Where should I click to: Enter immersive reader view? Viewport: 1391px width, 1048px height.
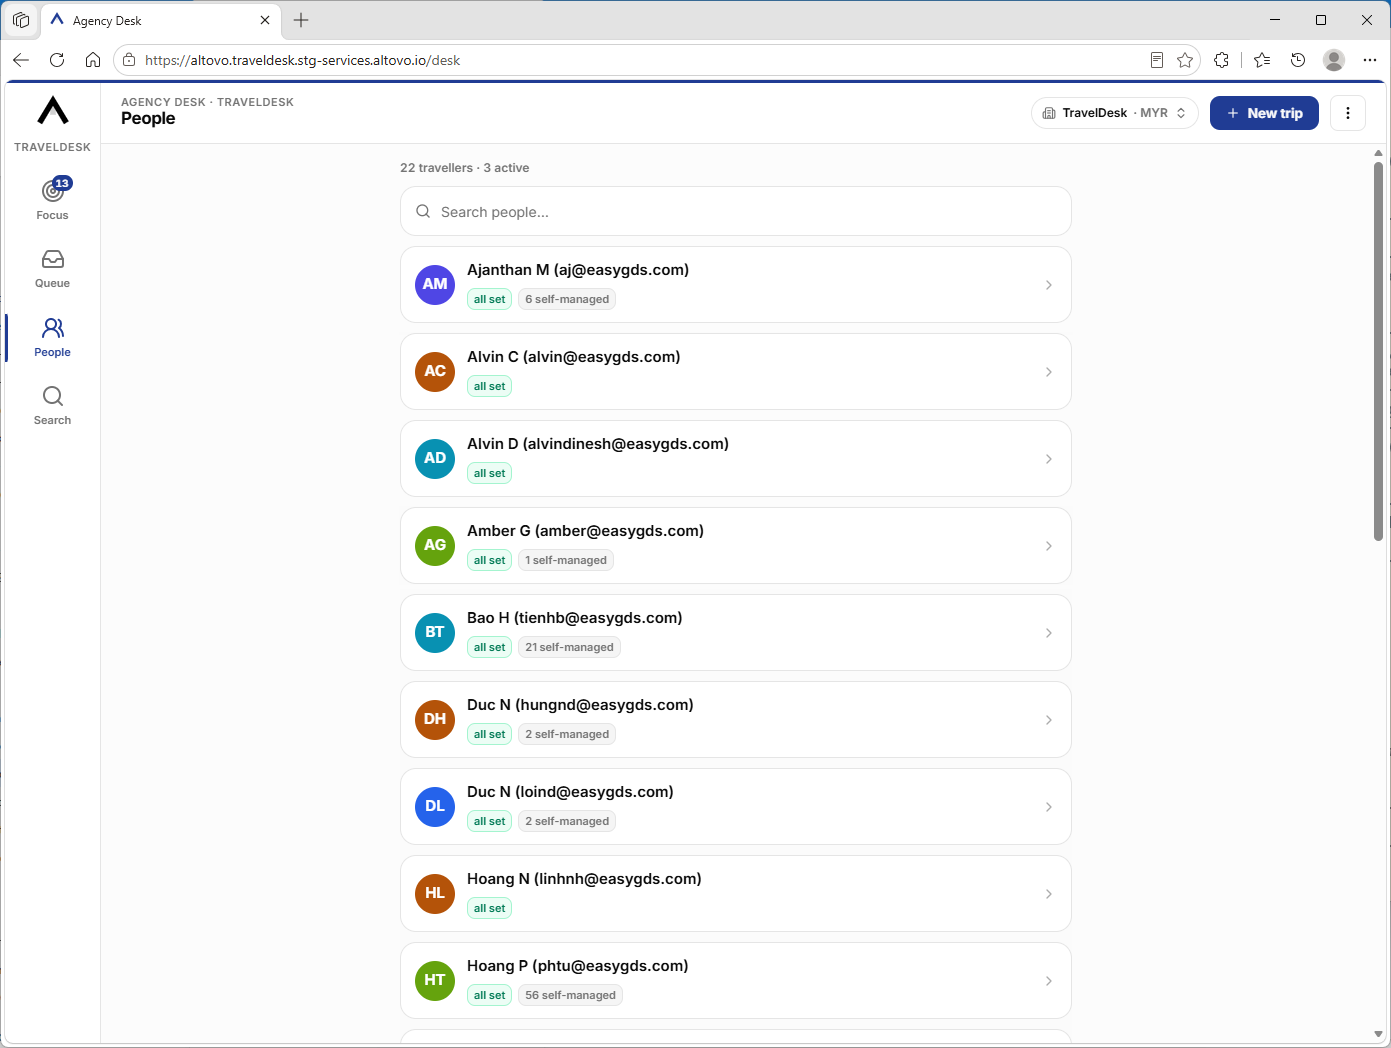(1157, 60)
